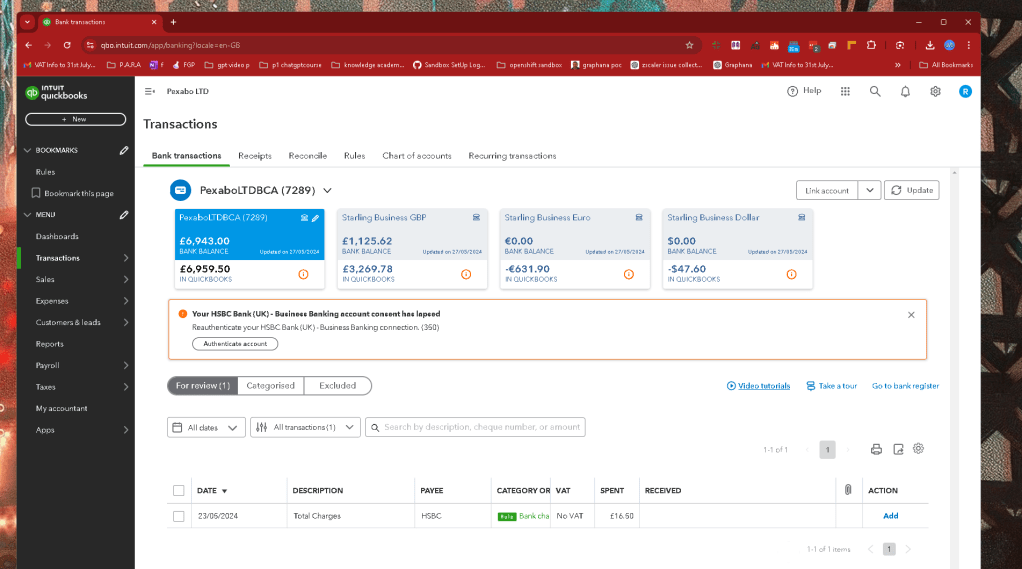Click the search magnifier icon in header

click(875, 91)
